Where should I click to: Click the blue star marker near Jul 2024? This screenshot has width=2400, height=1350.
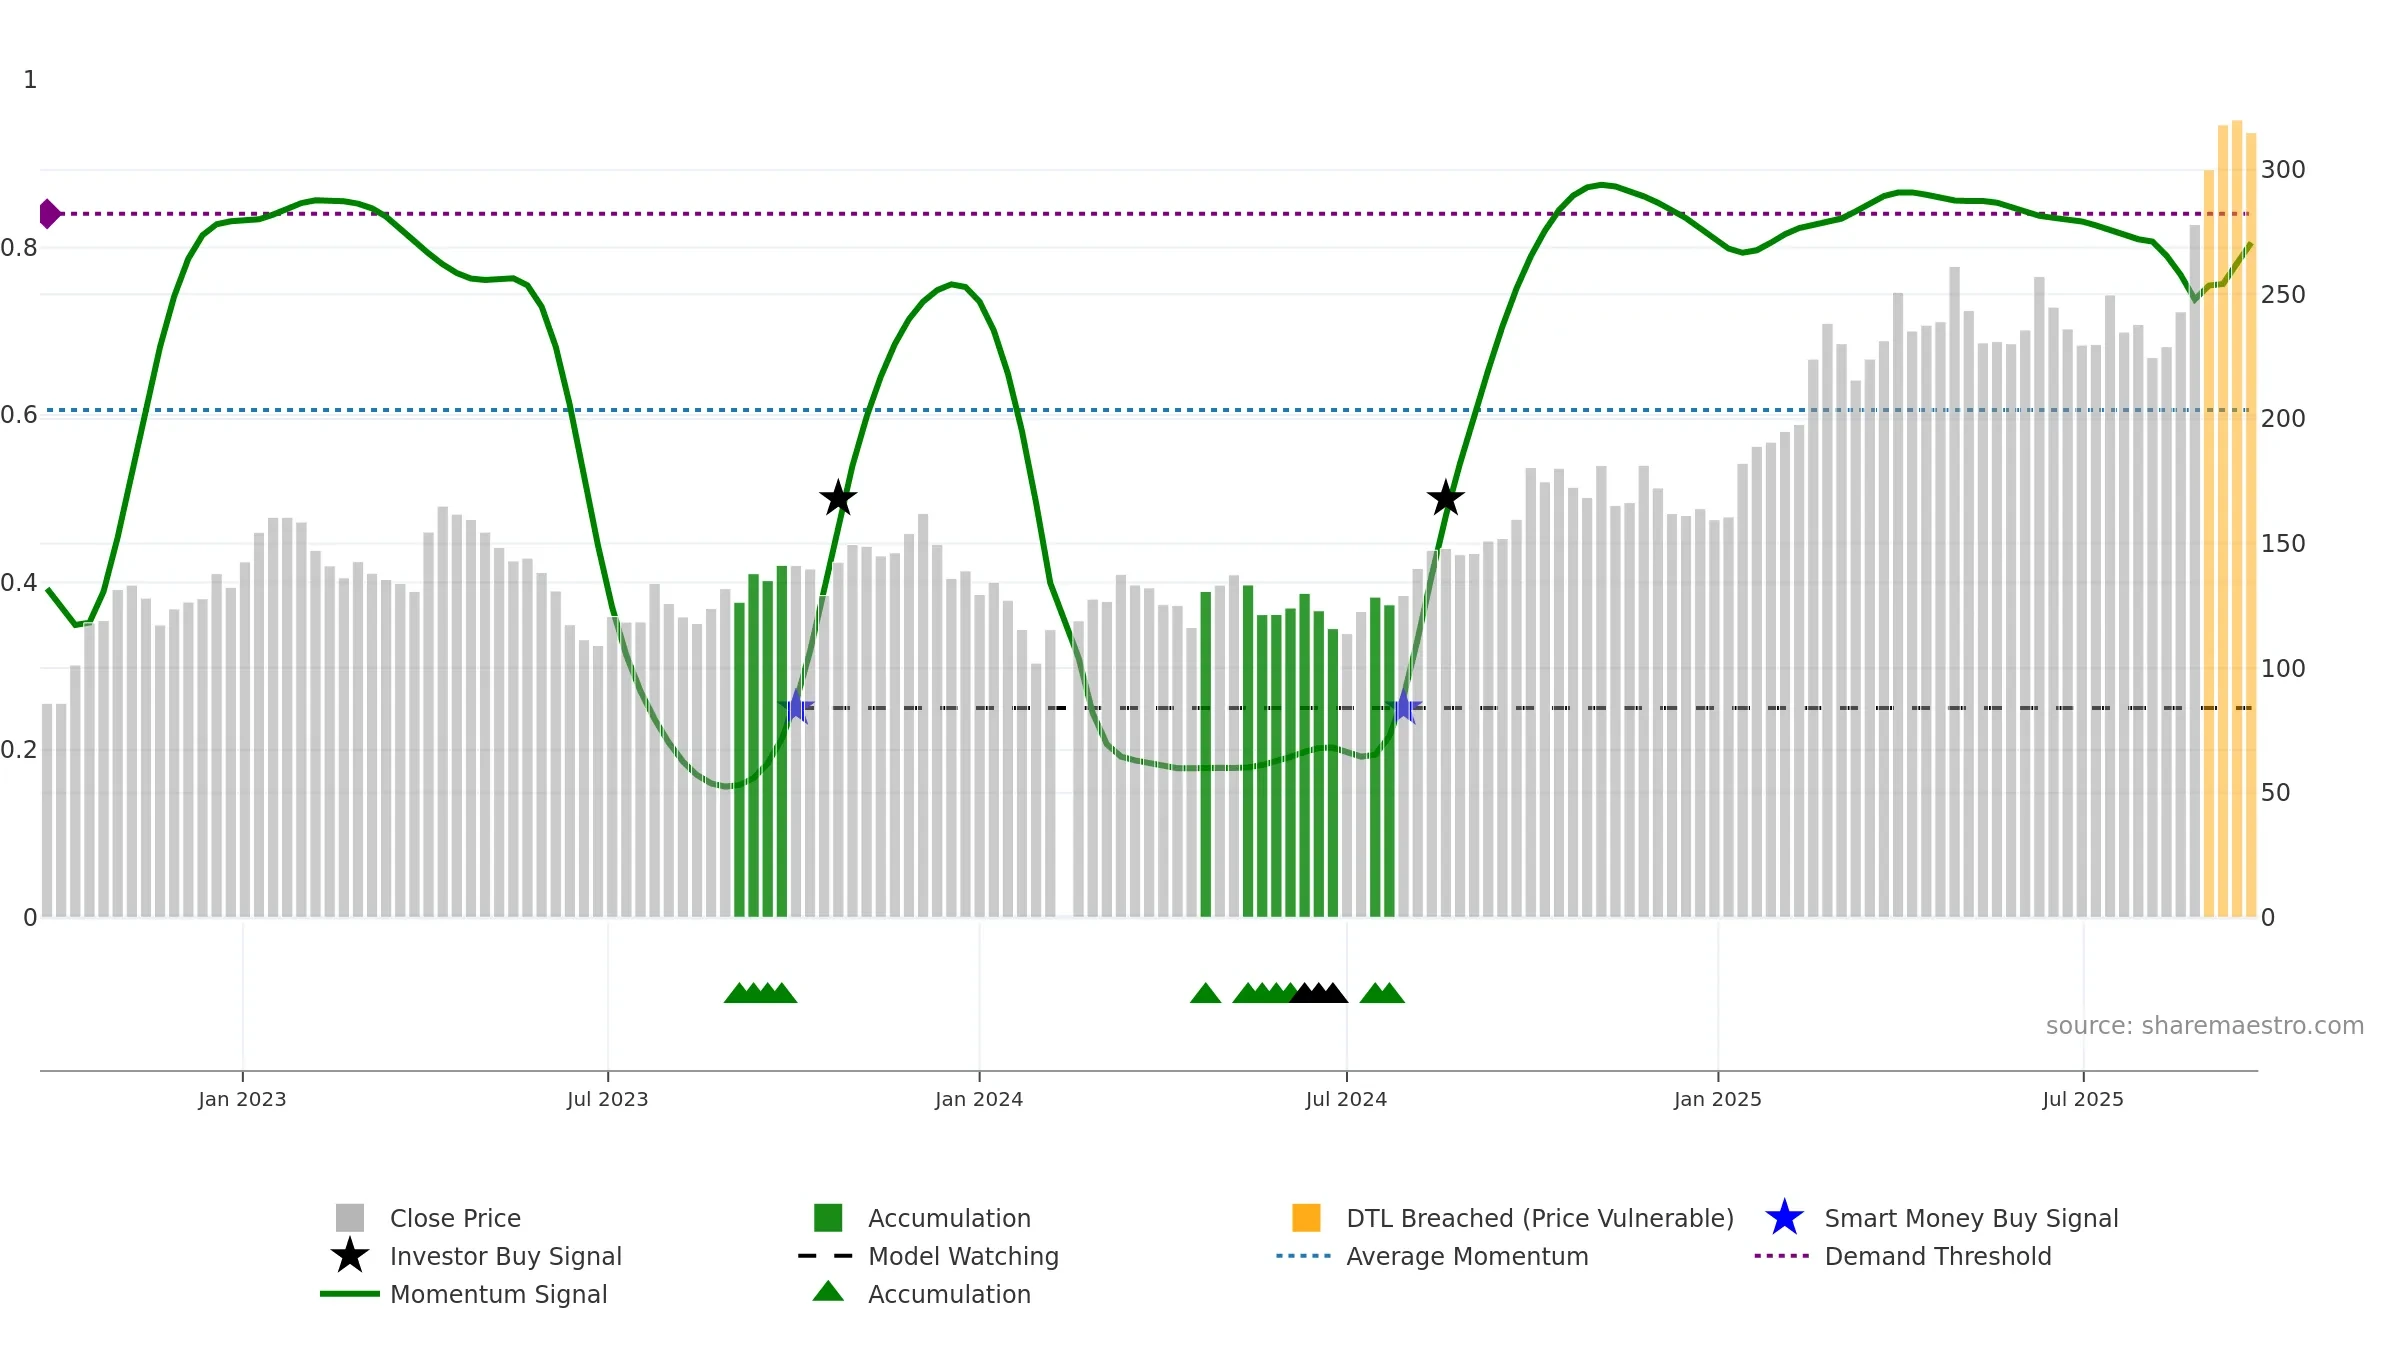pos(1403,707)
